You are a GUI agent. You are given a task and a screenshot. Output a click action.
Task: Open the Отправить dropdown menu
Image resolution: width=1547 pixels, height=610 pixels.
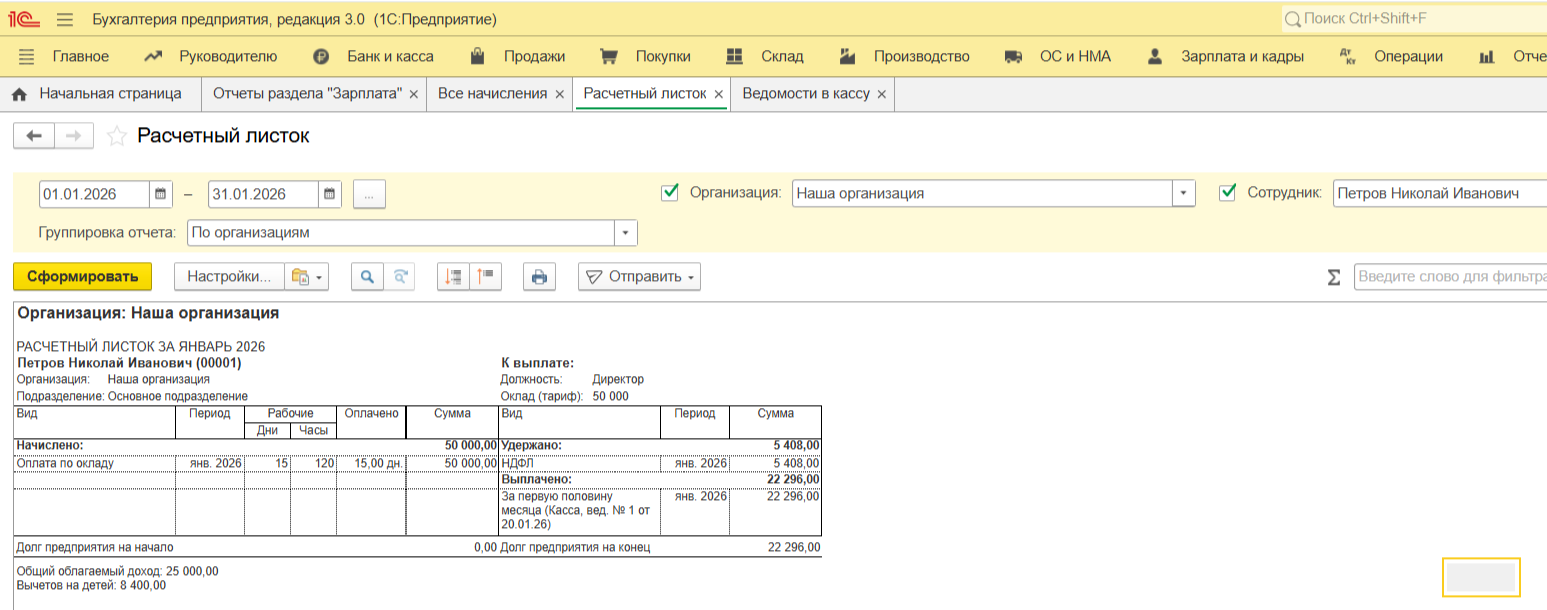639,277
